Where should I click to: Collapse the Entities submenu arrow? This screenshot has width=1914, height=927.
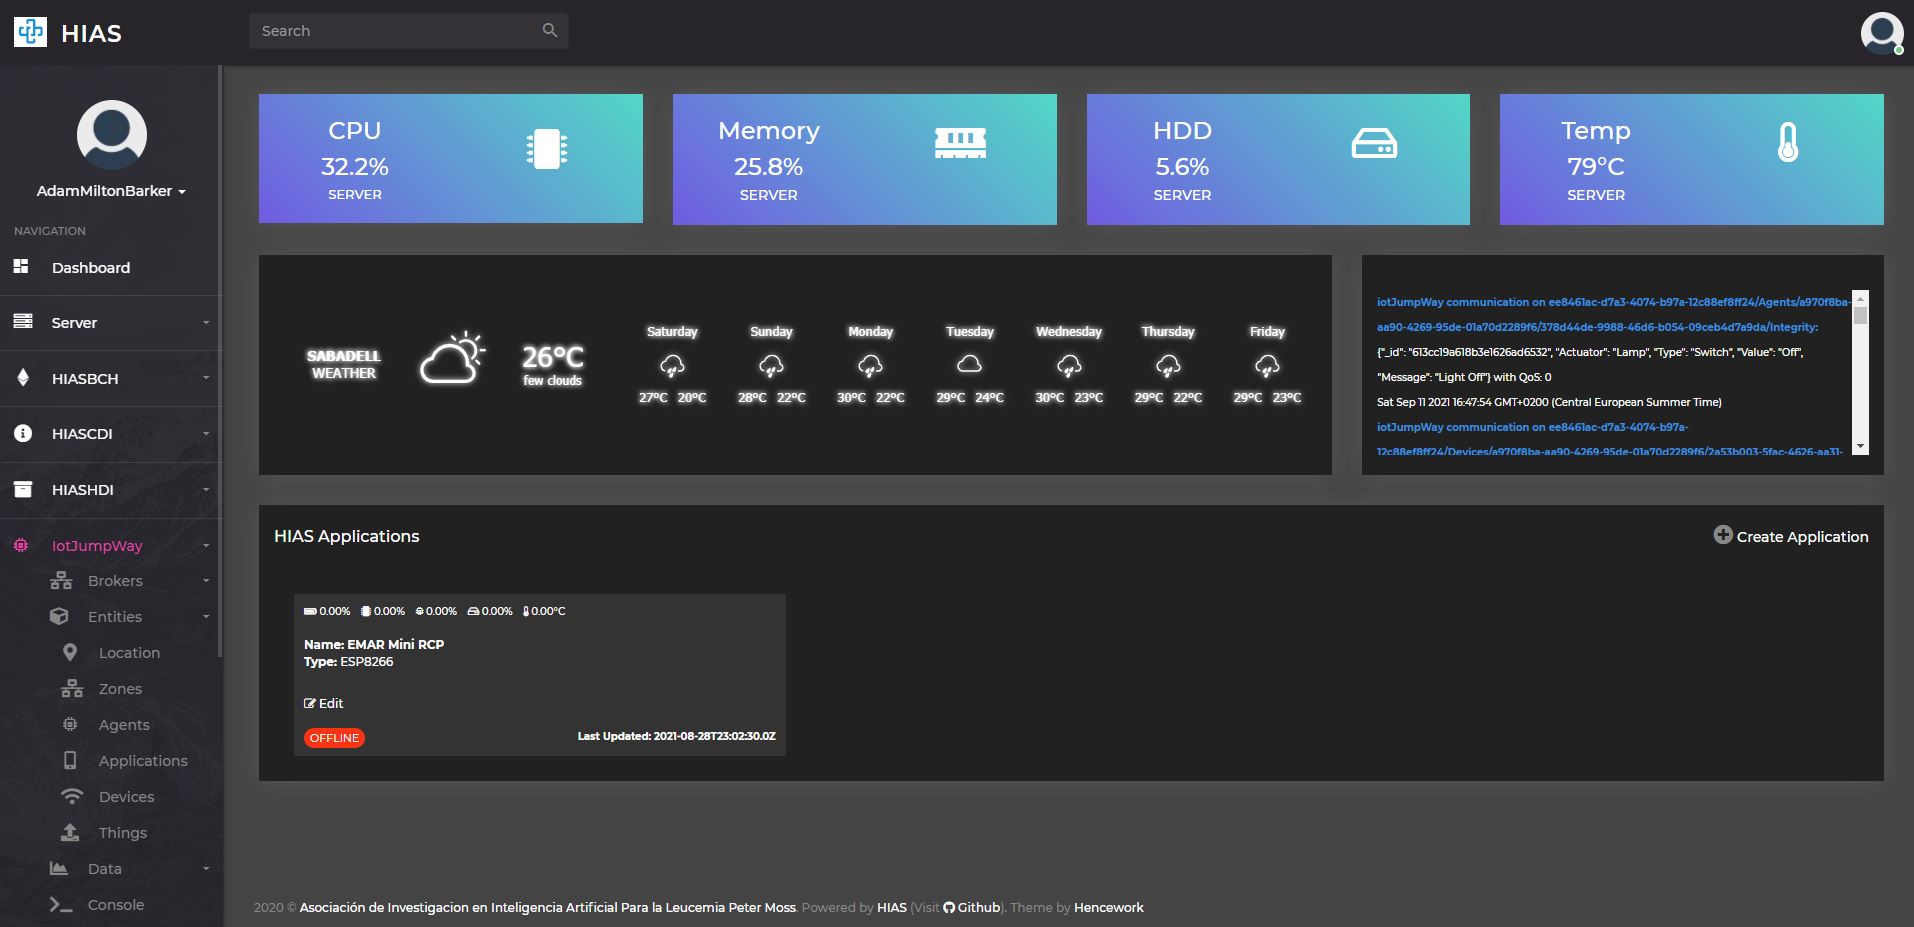(206, 617)
